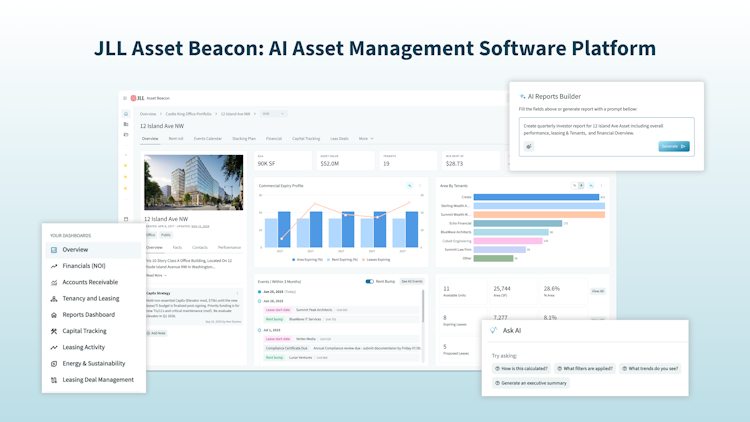Click the Leasing Activity line icon
Viewport: 750px width, 422px height.
click(54, 347)
